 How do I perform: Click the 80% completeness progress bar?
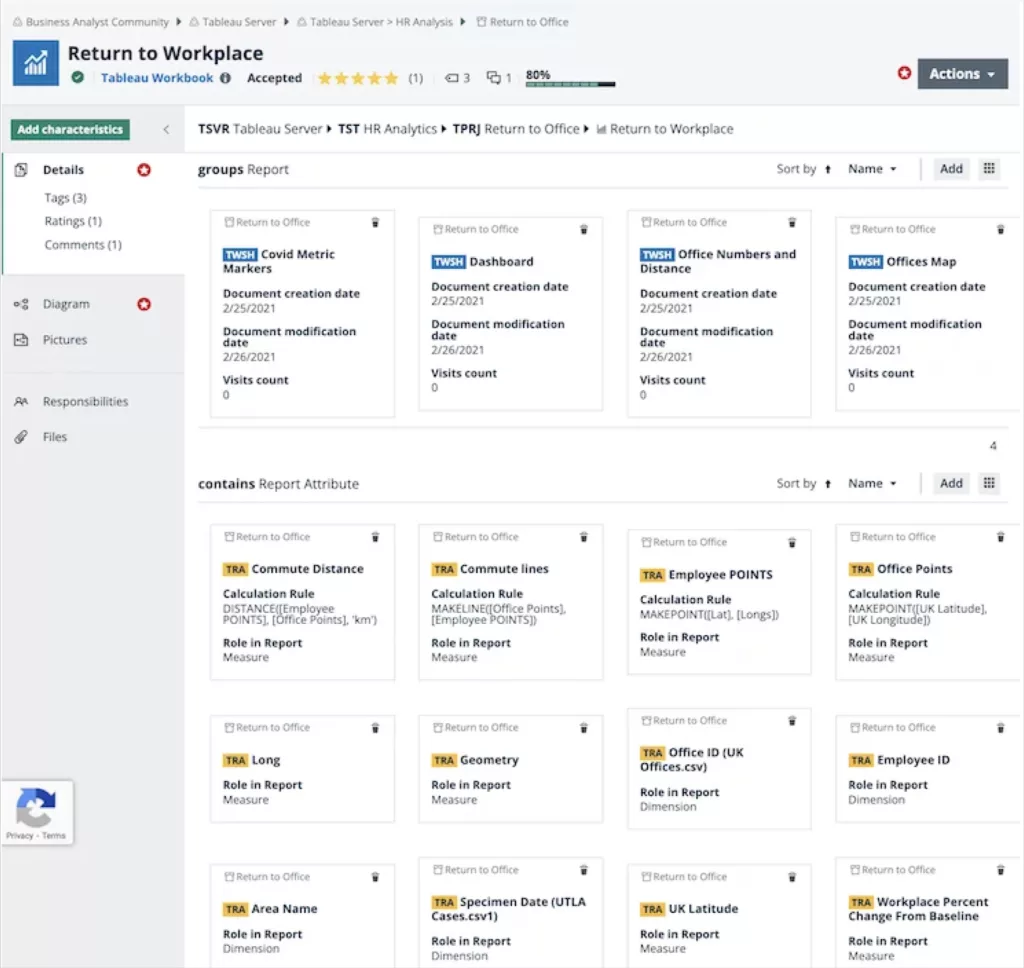570,84
